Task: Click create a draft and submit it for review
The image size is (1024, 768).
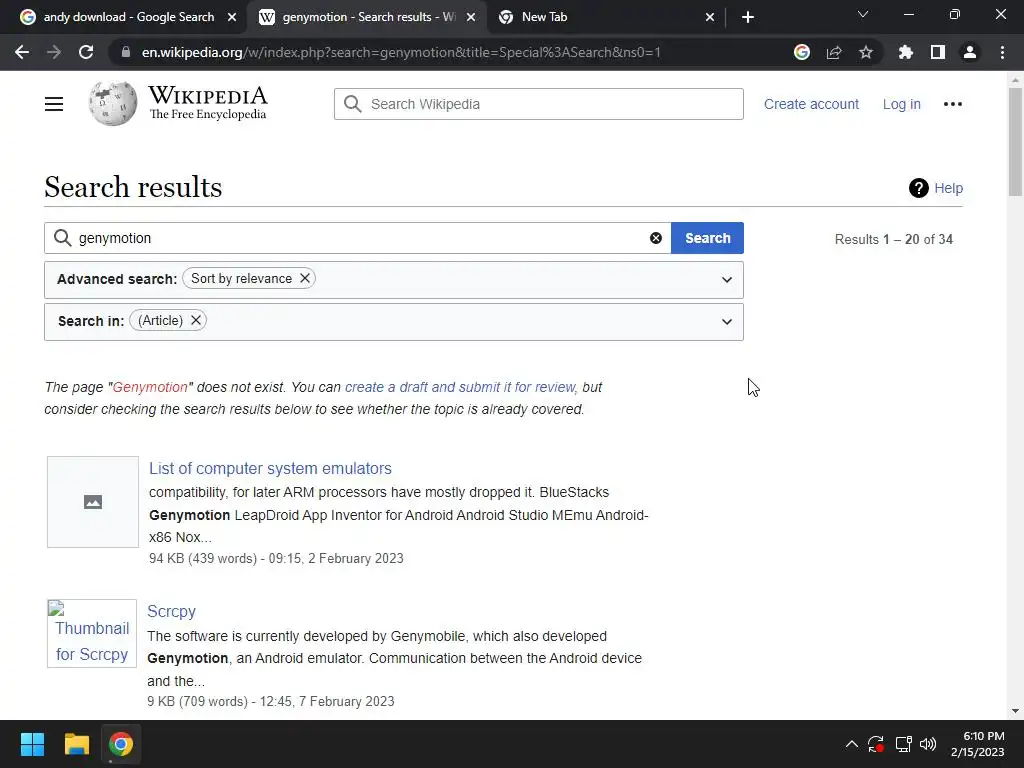Action: 460,387
